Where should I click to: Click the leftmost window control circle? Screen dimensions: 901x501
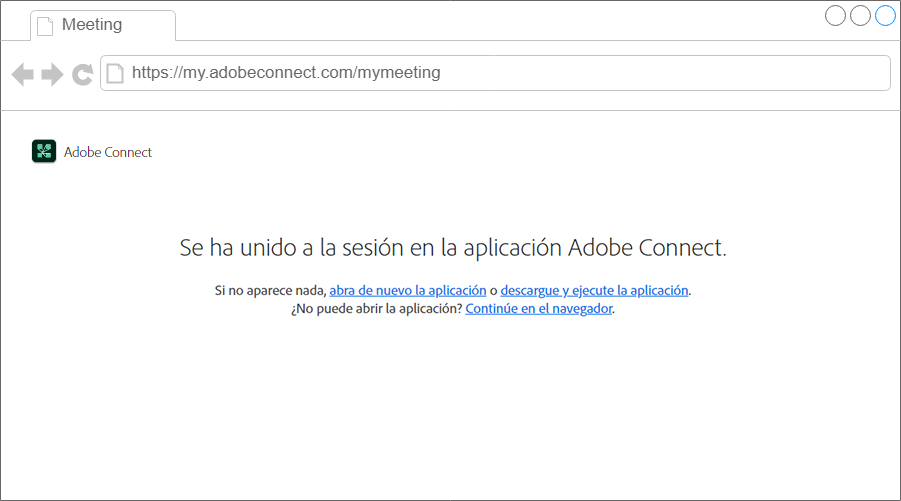coord(835,16)
